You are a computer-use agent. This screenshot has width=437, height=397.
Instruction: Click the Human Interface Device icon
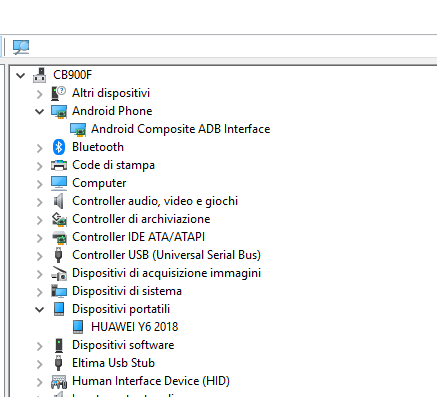click(59, 382)
